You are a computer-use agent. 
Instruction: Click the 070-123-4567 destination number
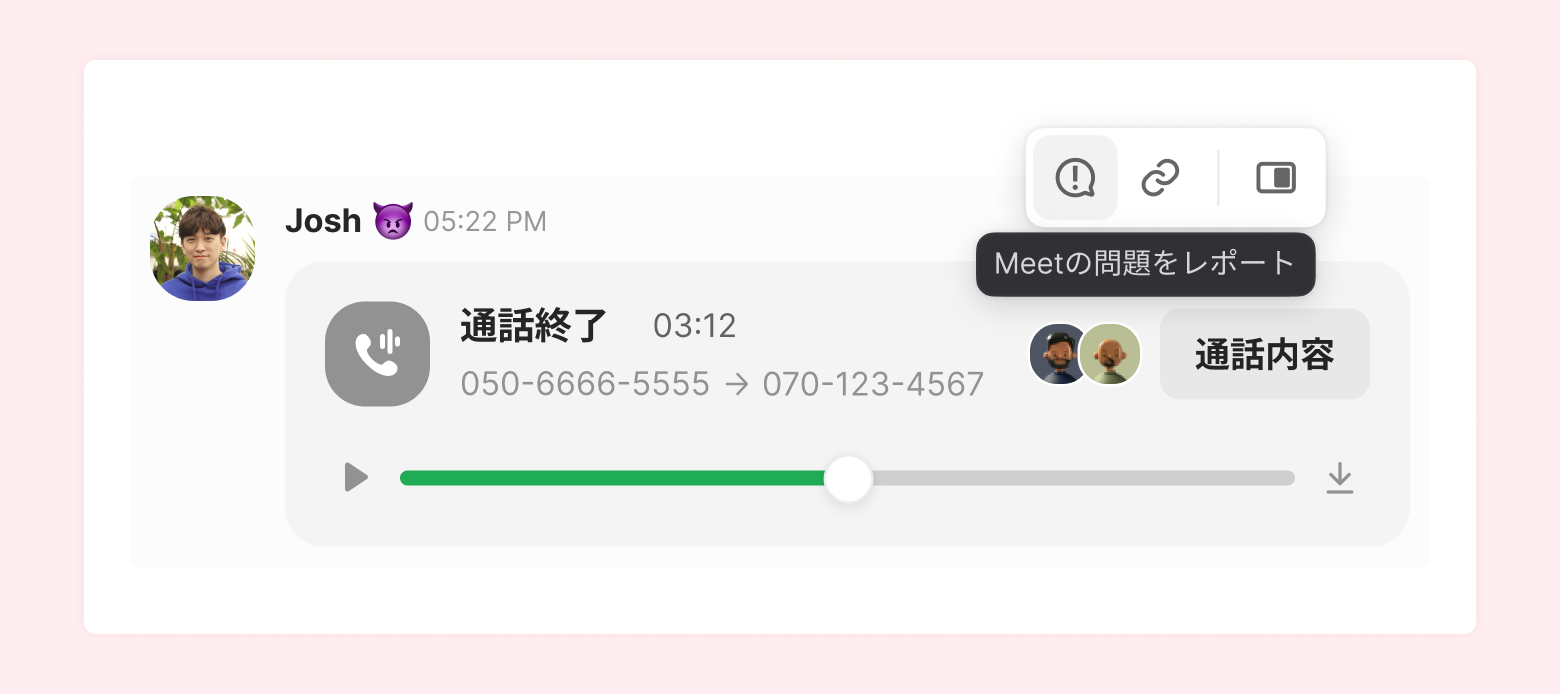point(873,384)
